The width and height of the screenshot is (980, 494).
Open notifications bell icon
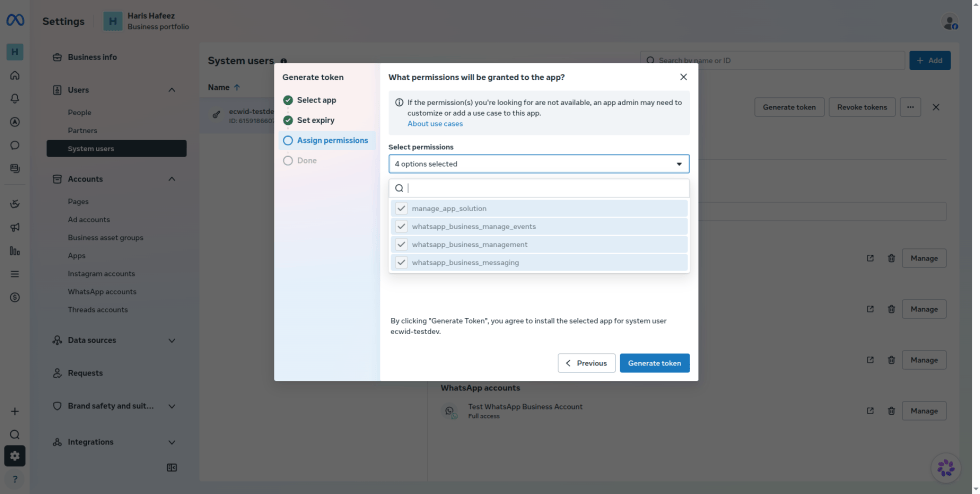pyautogui.click(x=15, y=98)
